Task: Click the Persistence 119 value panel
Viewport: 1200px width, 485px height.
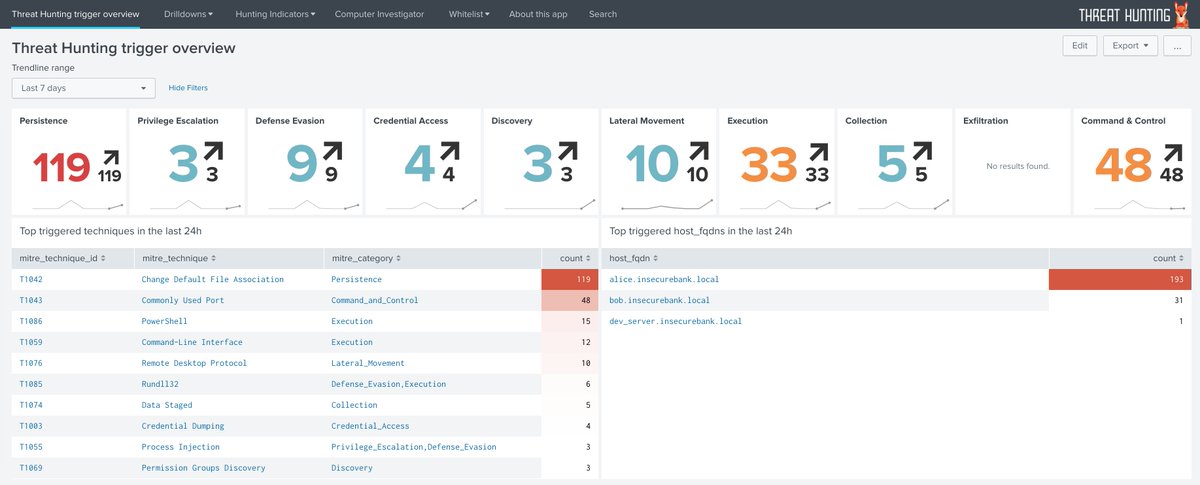Action: 62,167
